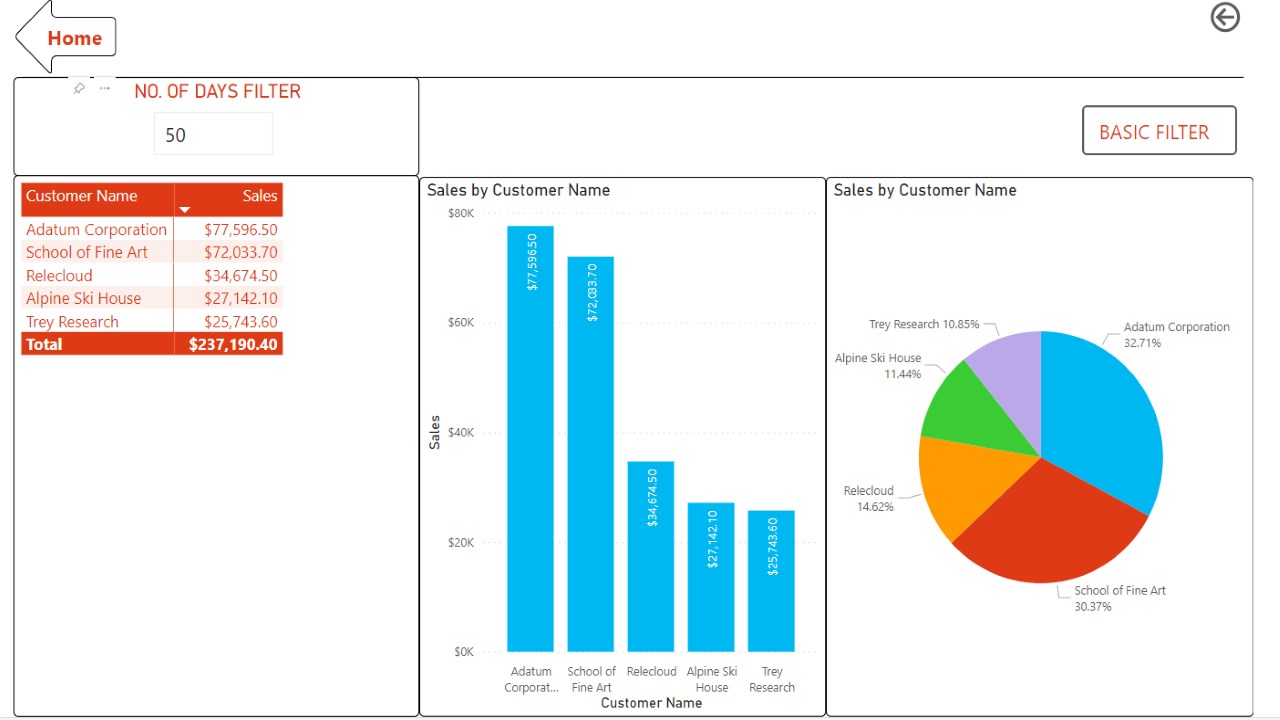Click the number of days input showing 50

pos(213,134)
